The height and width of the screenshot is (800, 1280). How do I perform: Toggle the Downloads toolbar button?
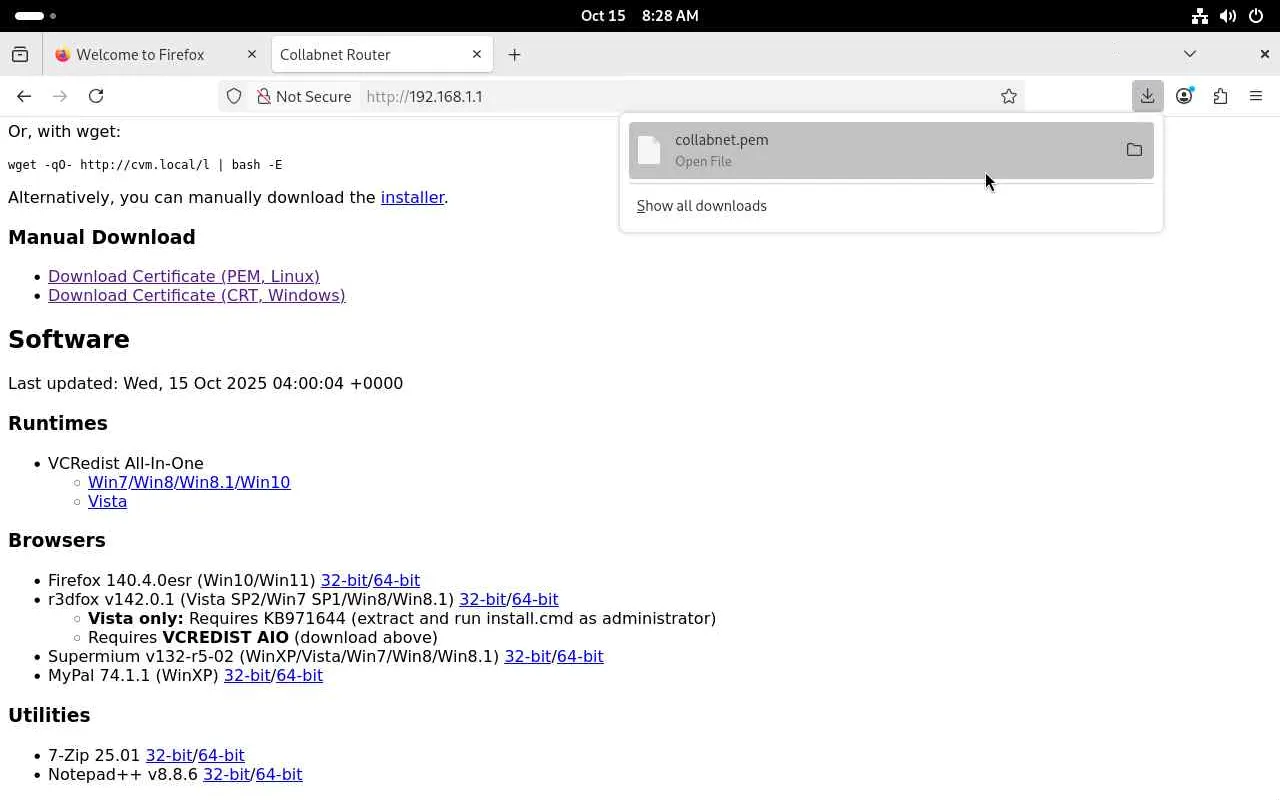[x=1147, y=96]
